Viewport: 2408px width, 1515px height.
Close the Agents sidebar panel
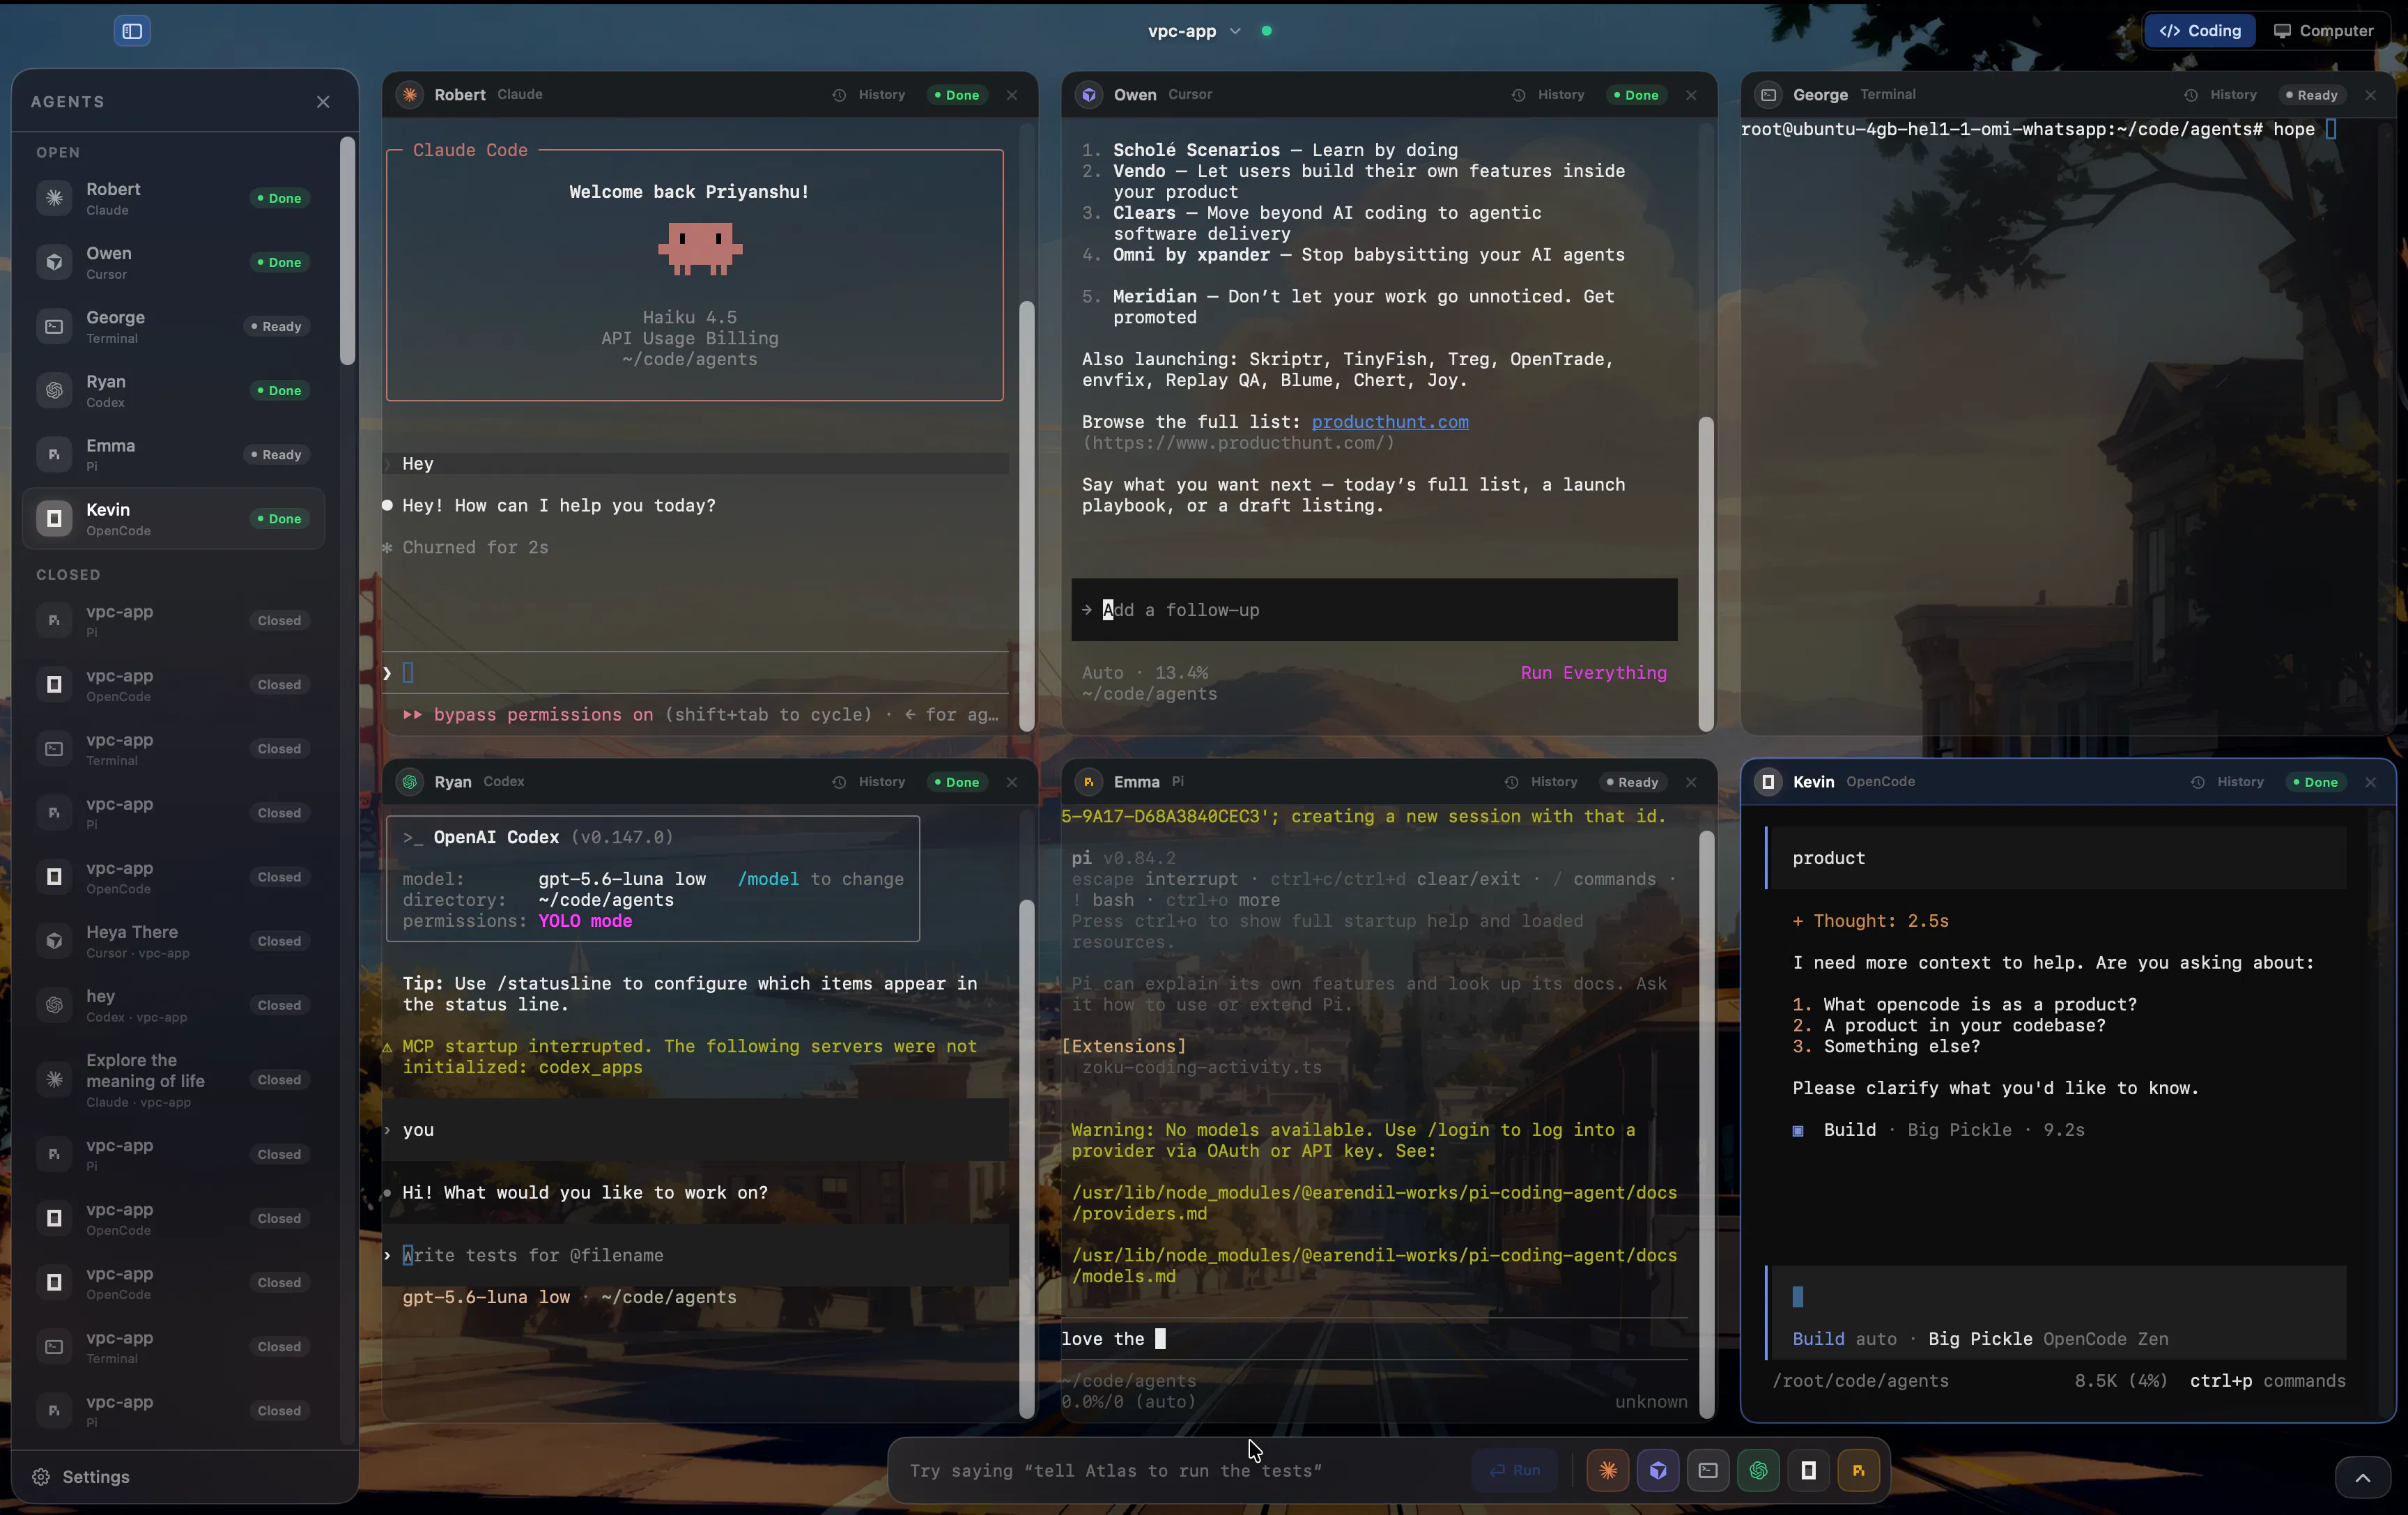click(323, 102)
